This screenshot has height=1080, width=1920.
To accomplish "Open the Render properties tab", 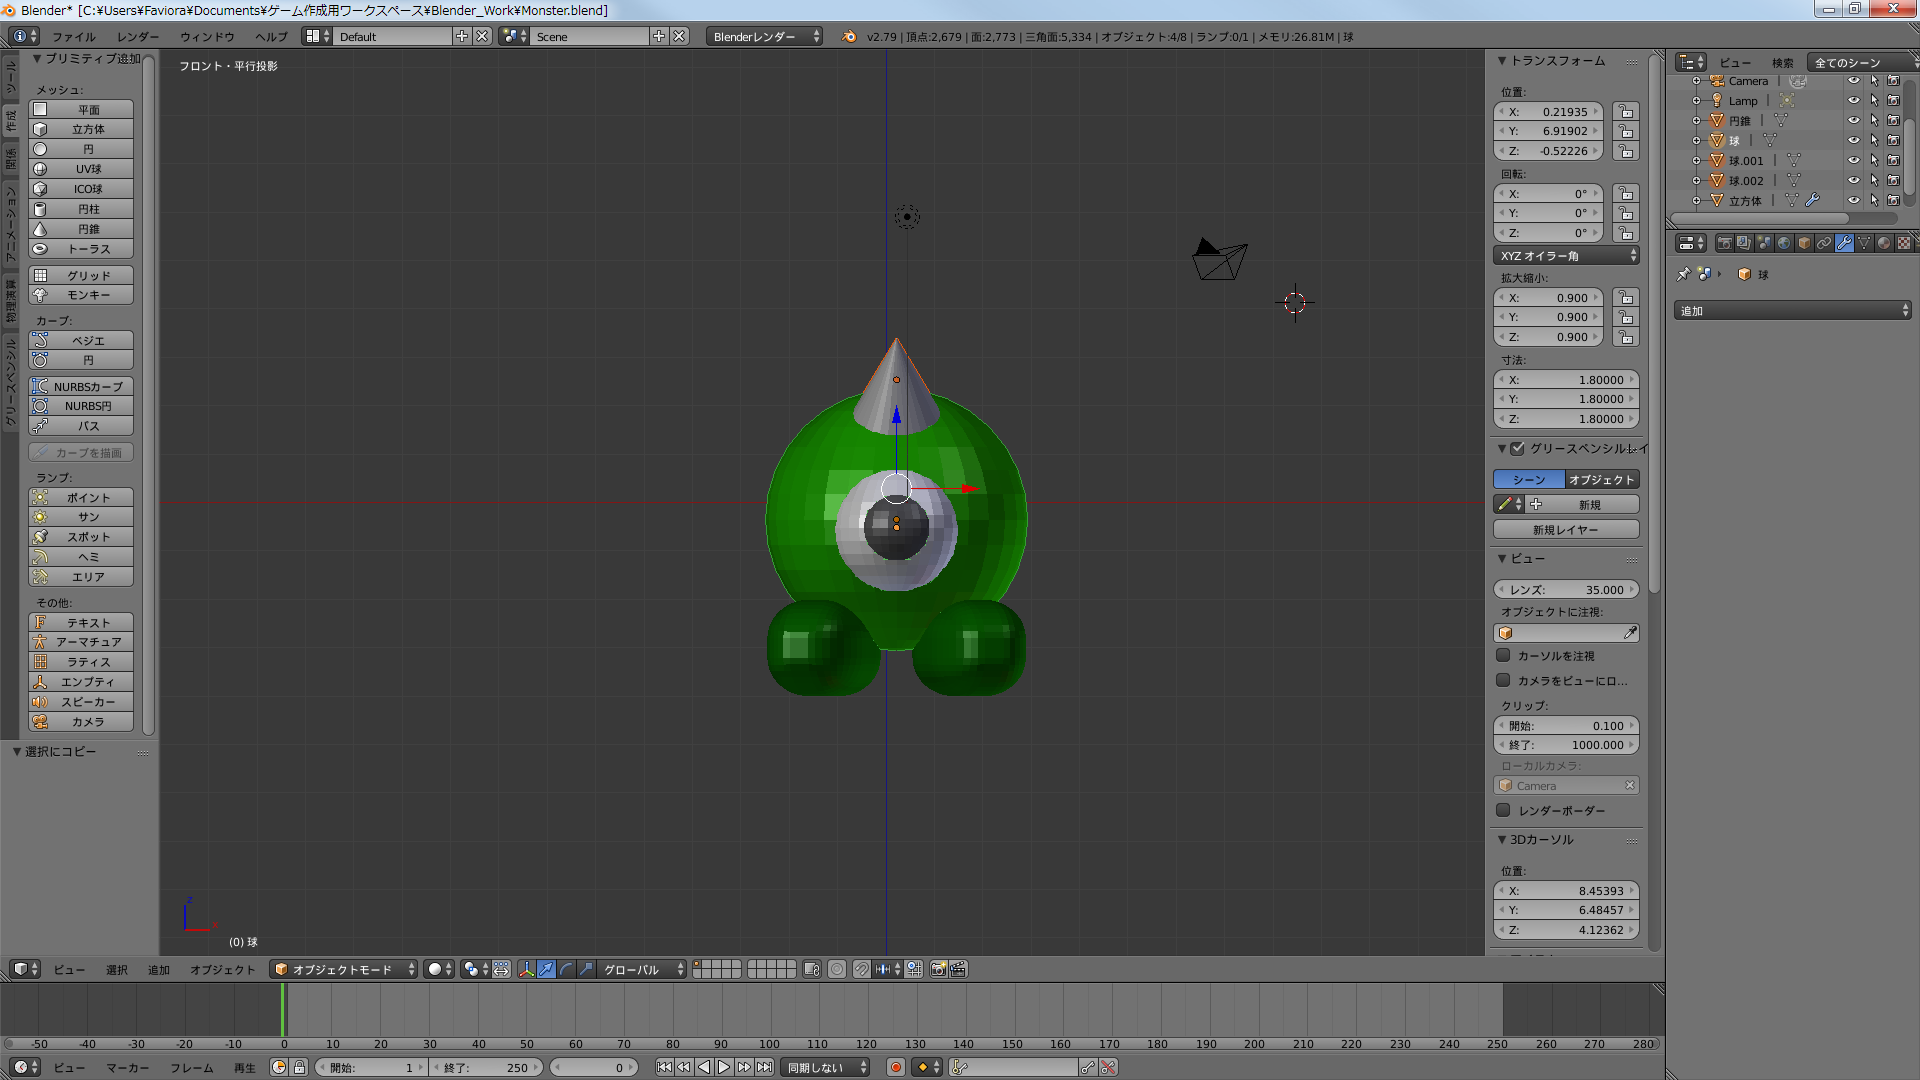I will (x=1724, y=243).
